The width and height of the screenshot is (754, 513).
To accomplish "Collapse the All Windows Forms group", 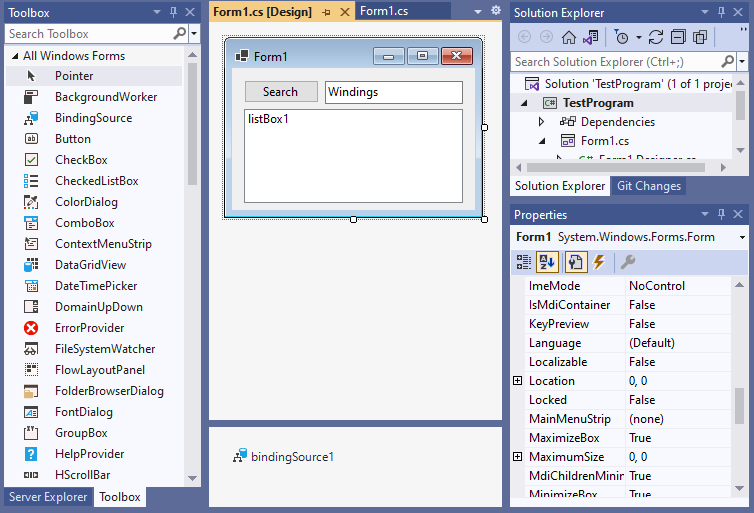I will (15, 56).
